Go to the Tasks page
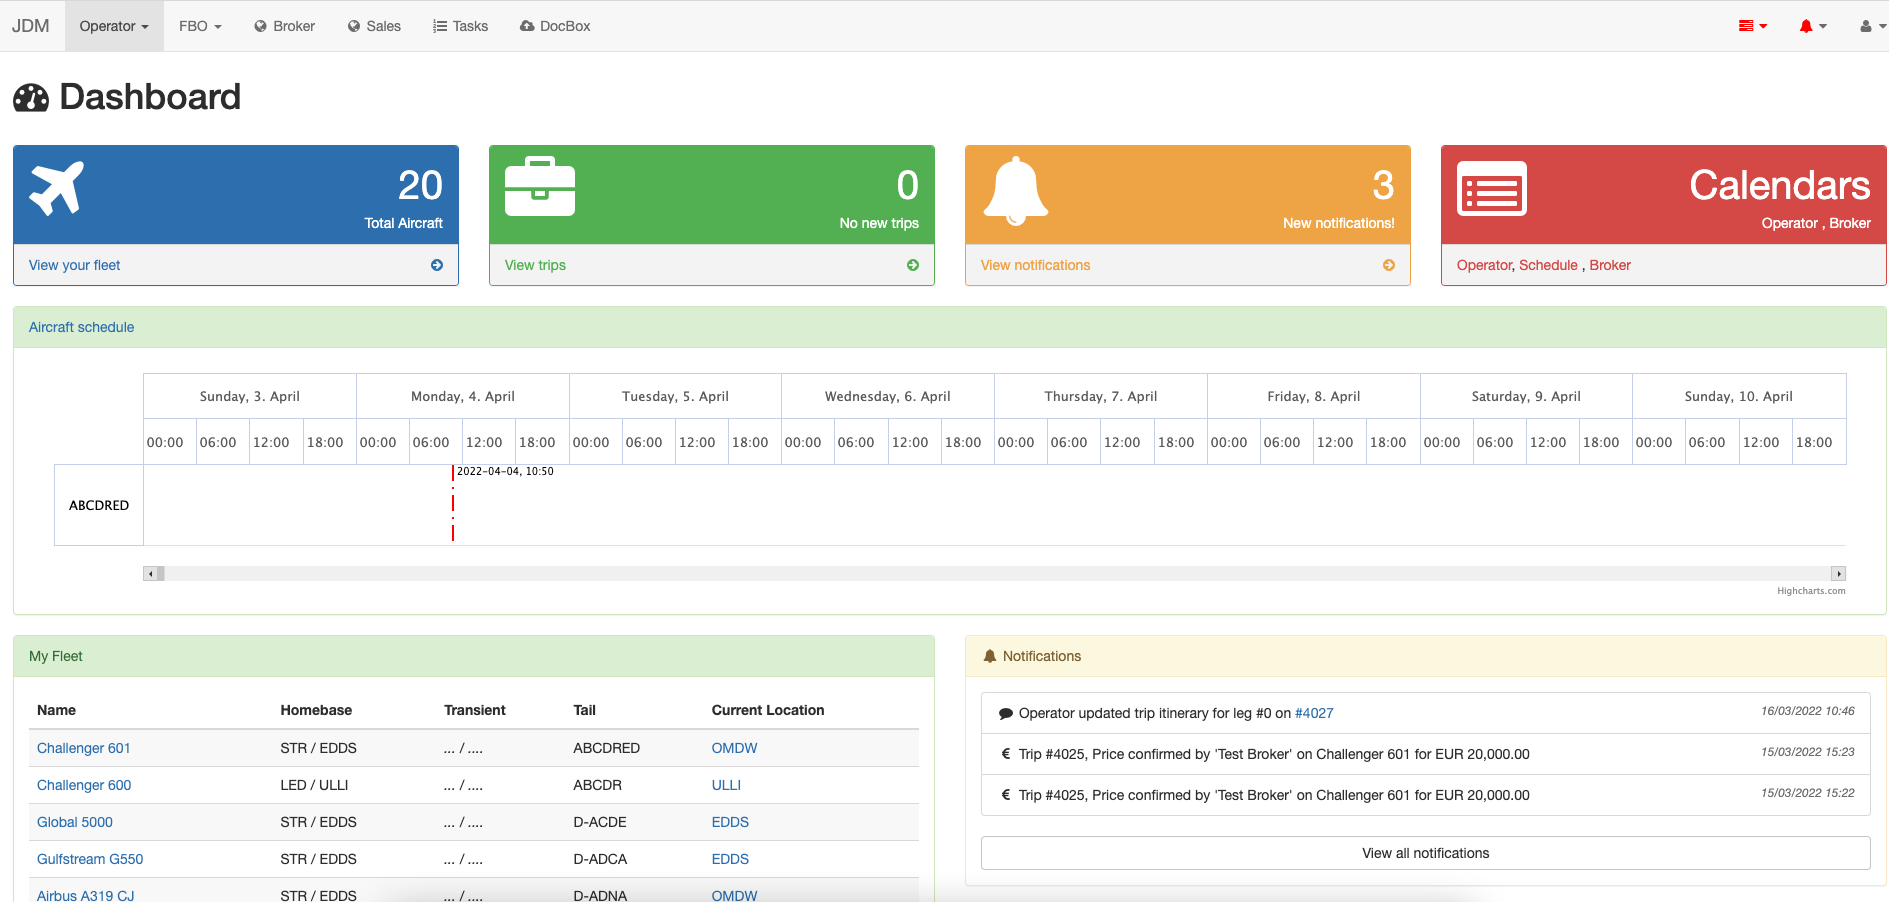This screenshot has height=902, width=1889. coord(460,26)
